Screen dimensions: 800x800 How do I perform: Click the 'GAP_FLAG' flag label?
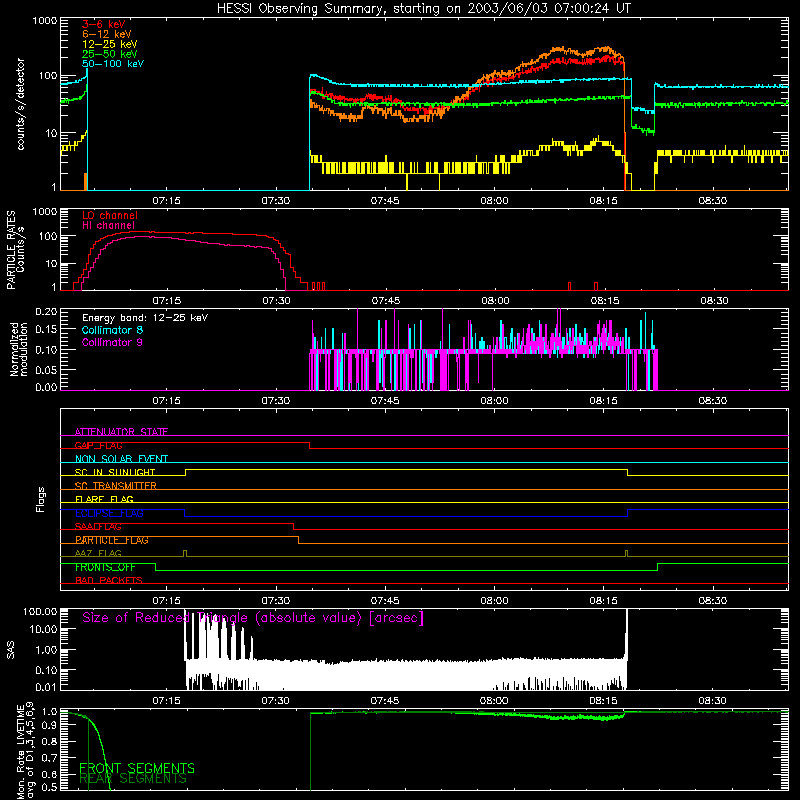point(98,445)
